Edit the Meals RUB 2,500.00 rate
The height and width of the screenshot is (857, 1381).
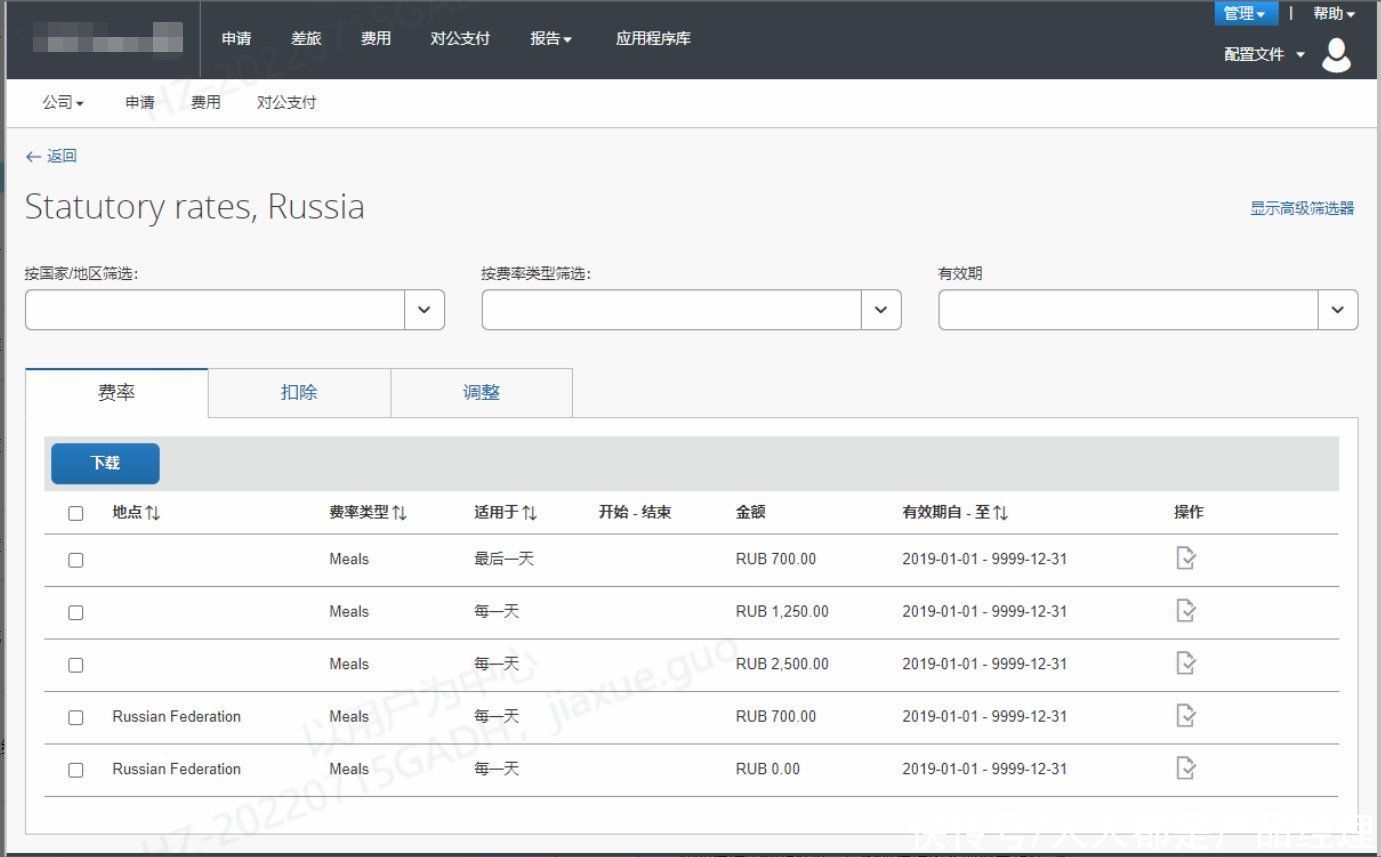pos(1186,664)
